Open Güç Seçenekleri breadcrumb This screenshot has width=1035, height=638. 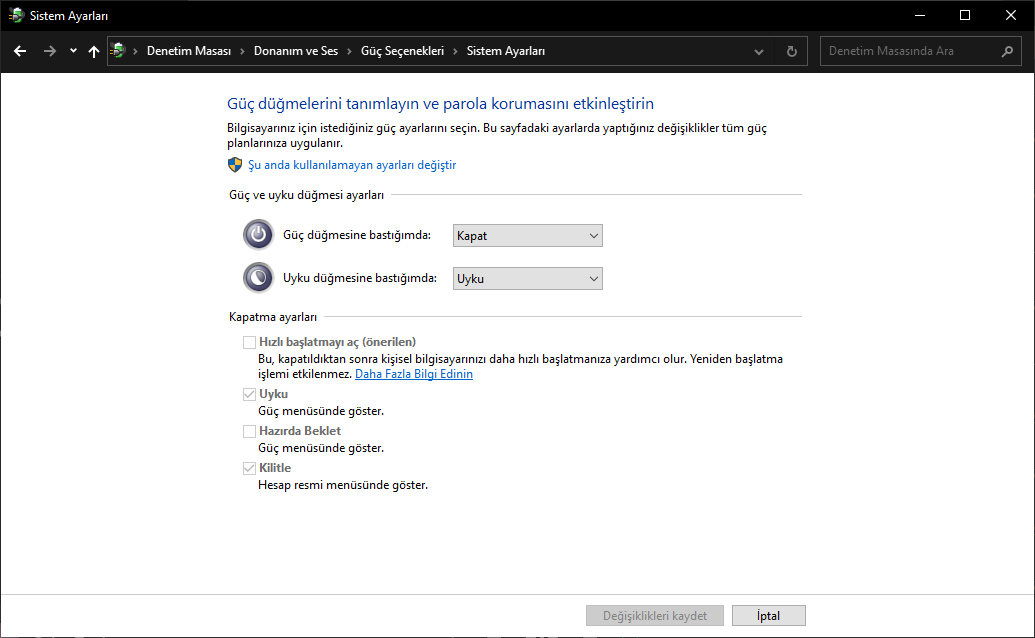tap(402, 51)
